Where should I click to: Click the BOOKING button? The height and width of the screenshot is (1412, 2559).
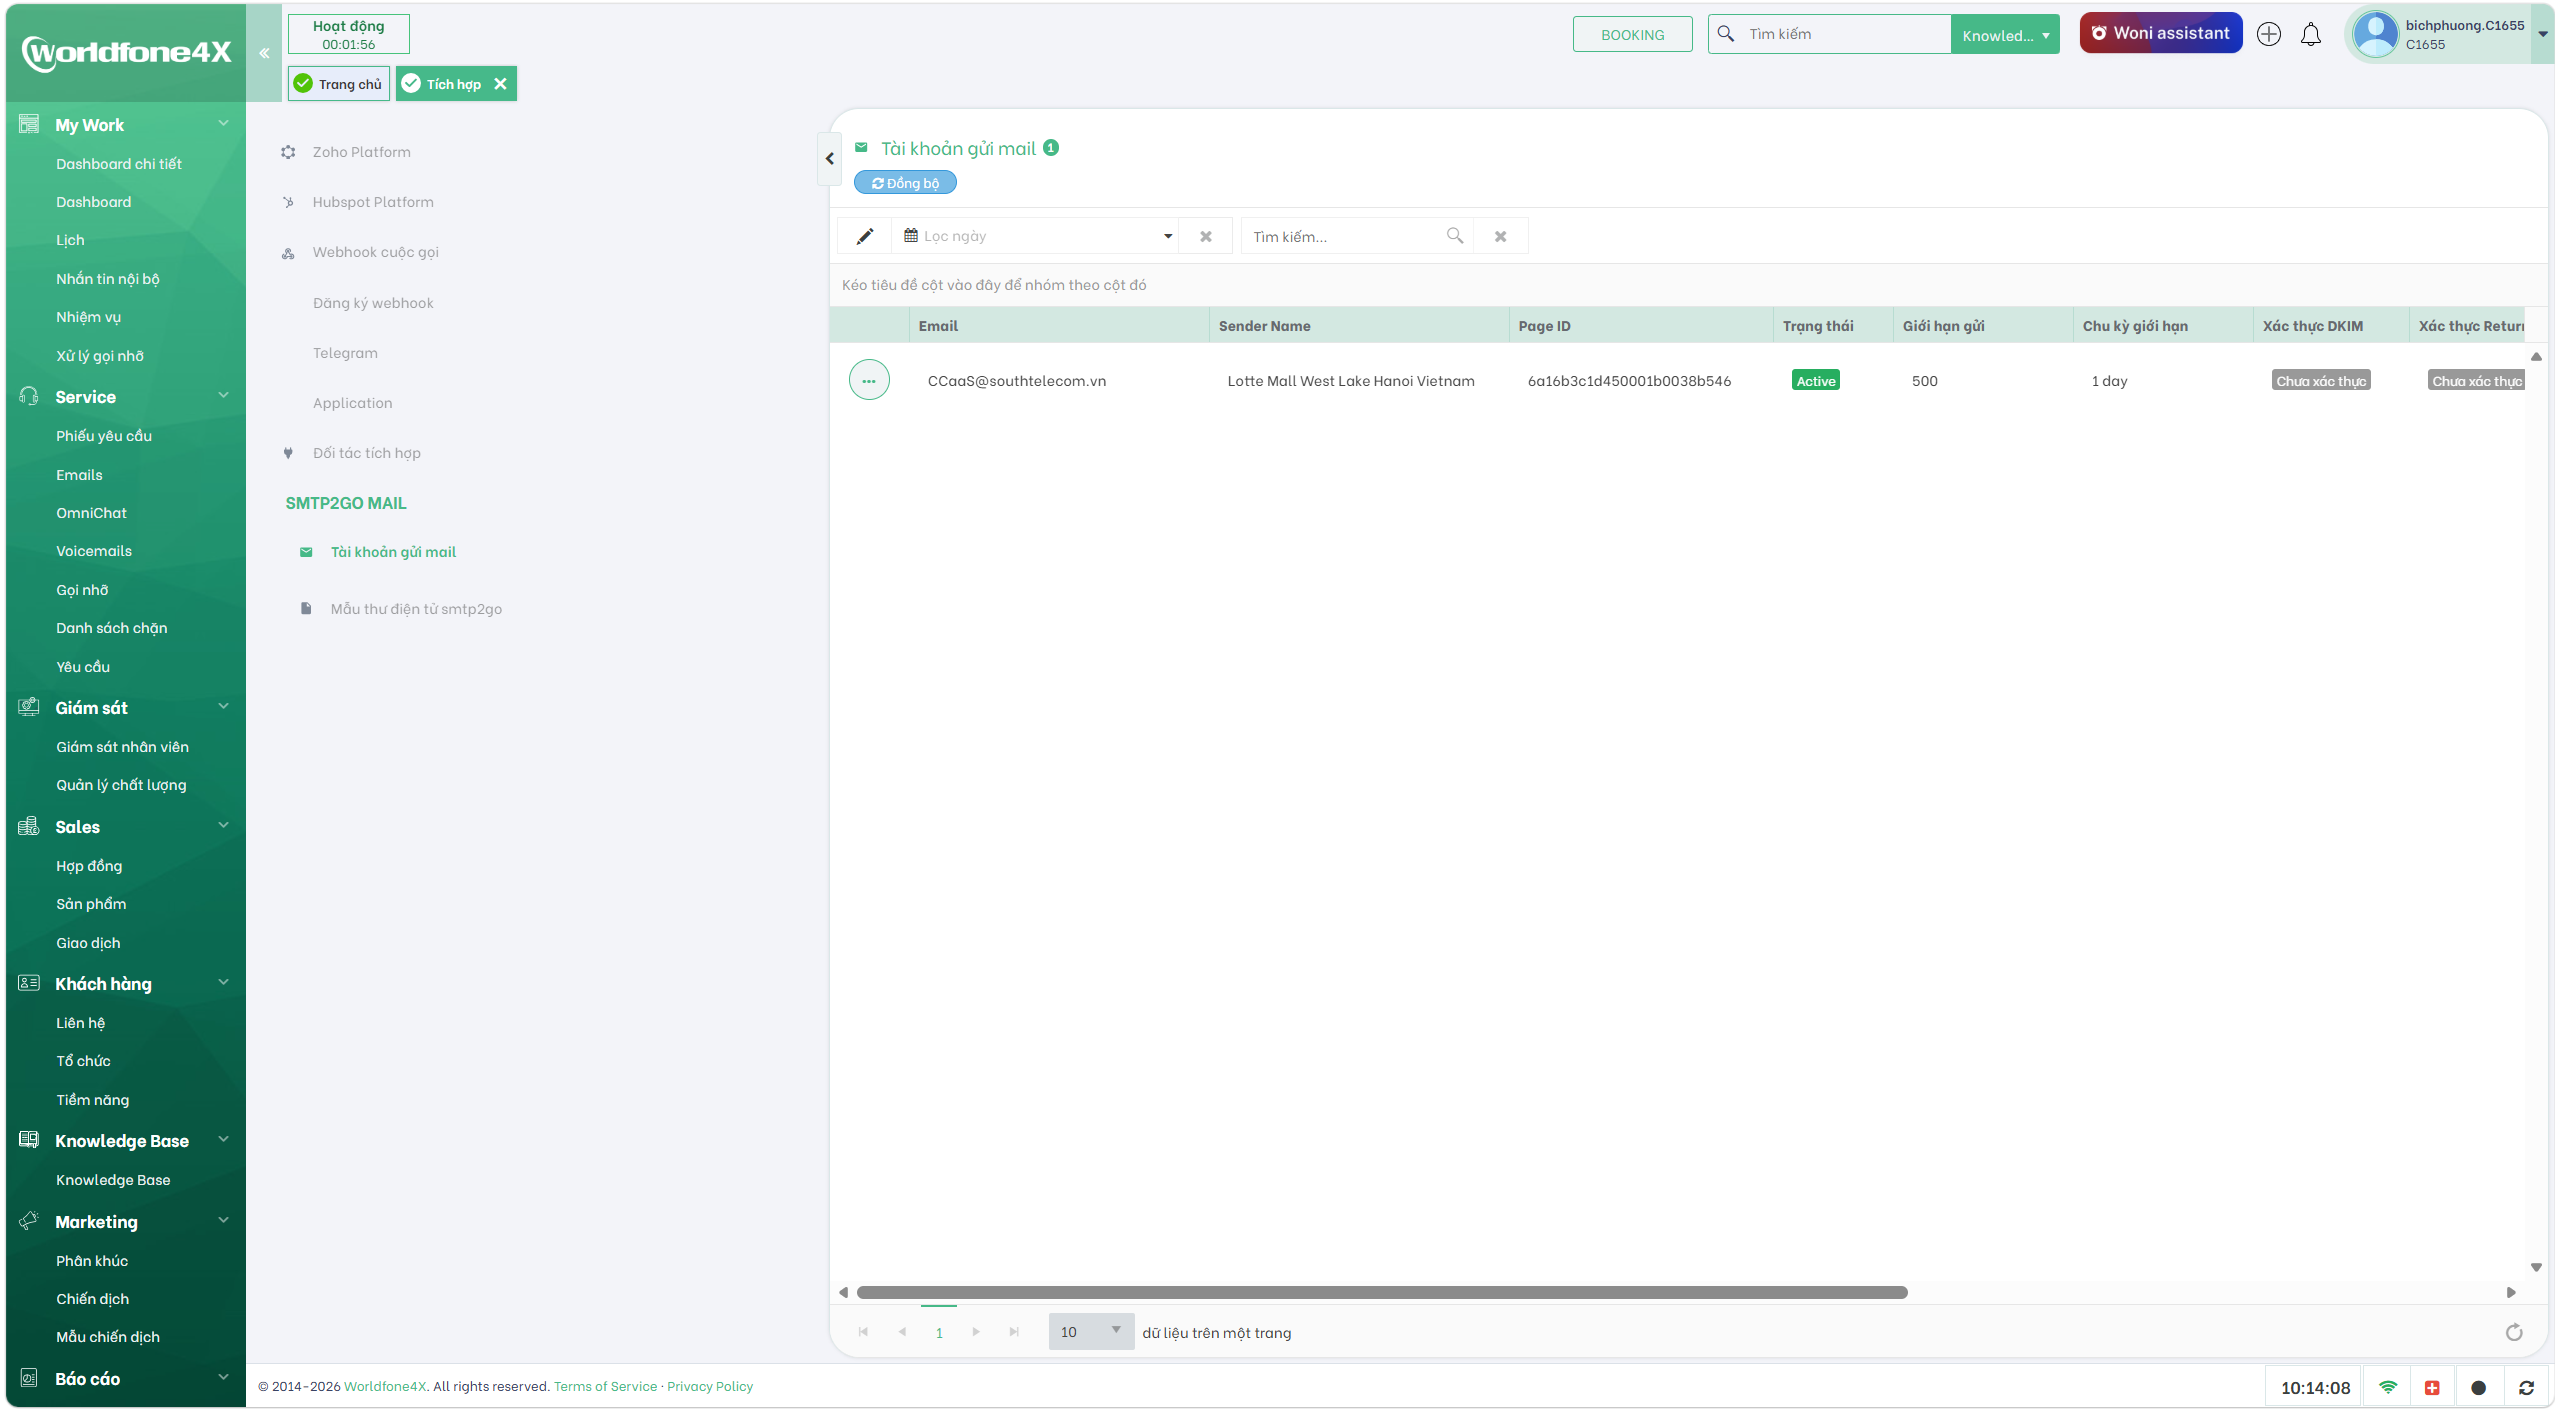(x=1632, y=35)
